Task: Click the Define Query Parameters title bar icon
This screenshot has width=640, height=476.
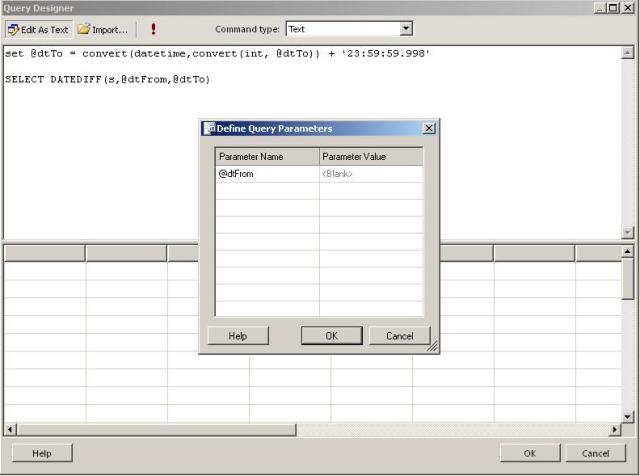Action: pos(209,128)
